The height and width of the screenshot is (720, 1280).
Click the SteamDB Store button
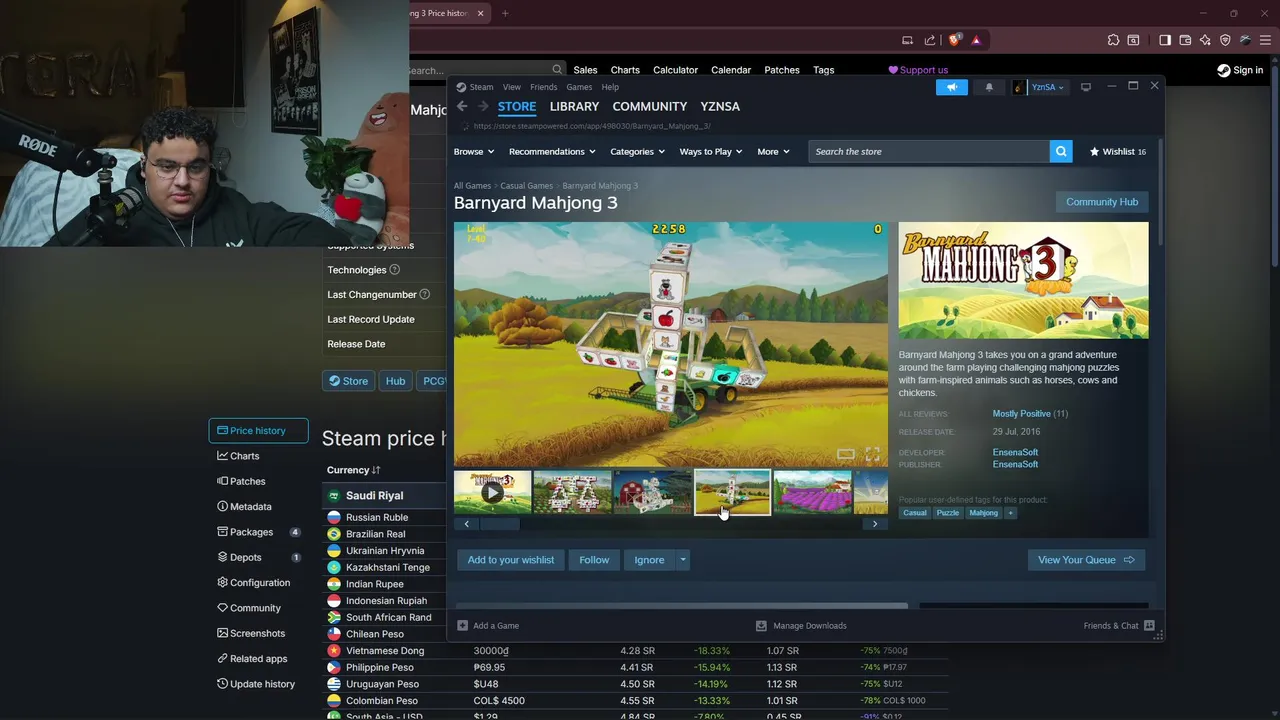[x=348, y=381]
